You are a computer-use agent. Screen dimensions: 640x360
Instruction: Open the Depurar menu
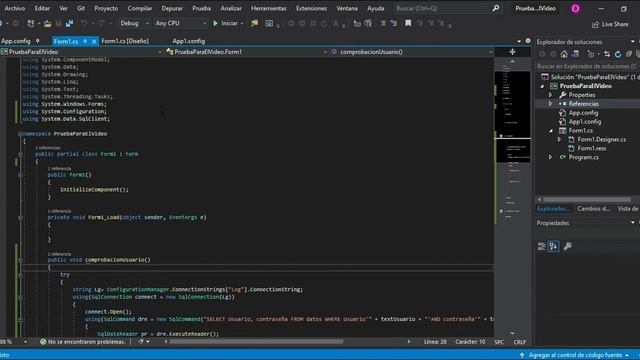click(172, 8)
